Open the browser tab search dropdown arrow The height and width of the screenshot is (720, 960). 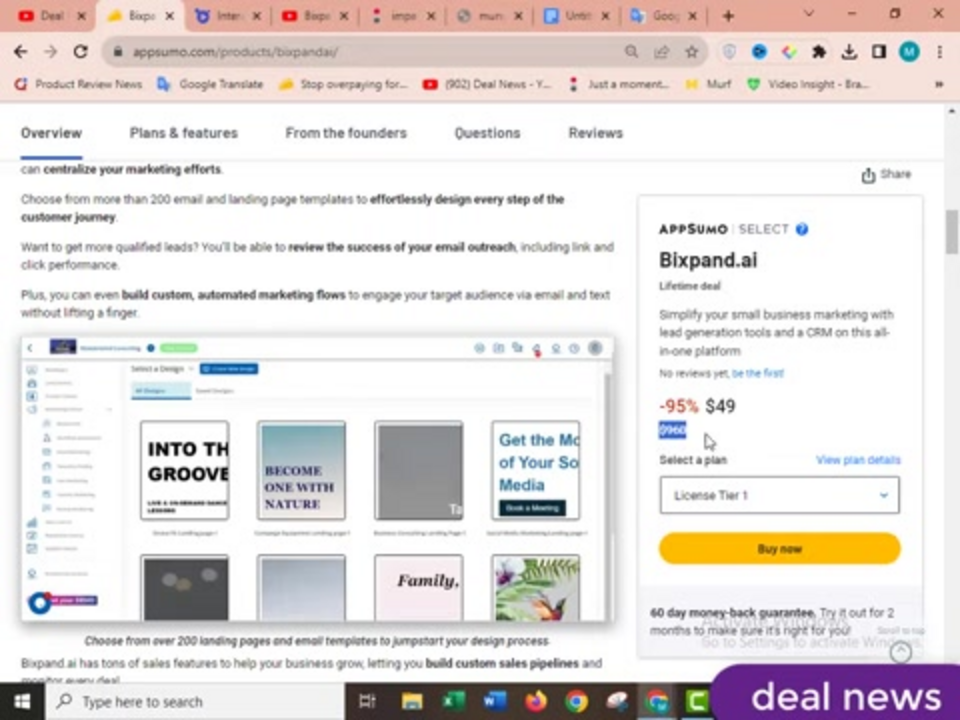point(808,15)
